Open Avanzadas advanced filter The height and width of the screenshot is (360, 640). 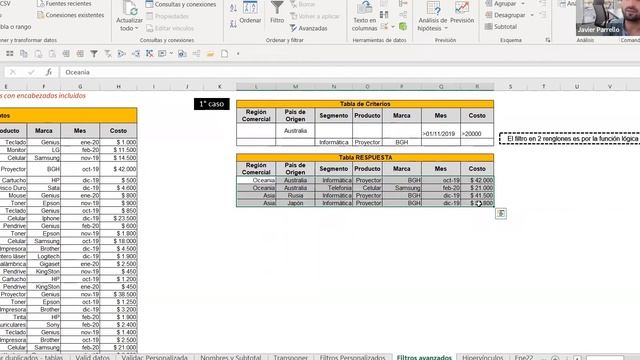309,28
